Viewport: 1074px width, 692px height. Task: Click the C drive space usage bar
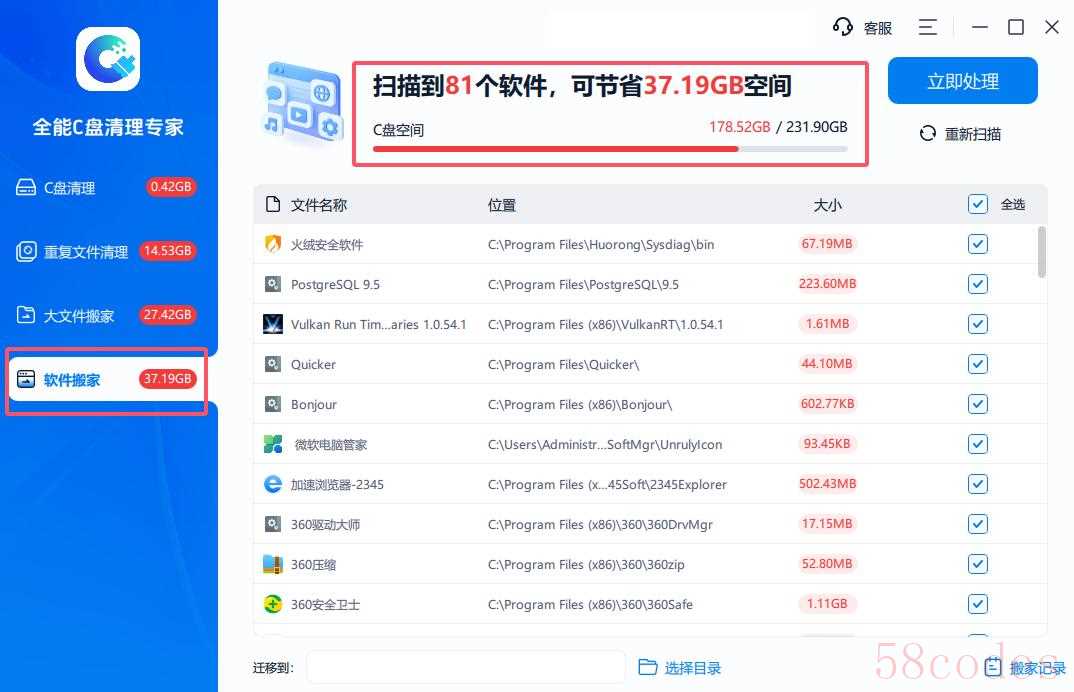click(x=610, y=149)
